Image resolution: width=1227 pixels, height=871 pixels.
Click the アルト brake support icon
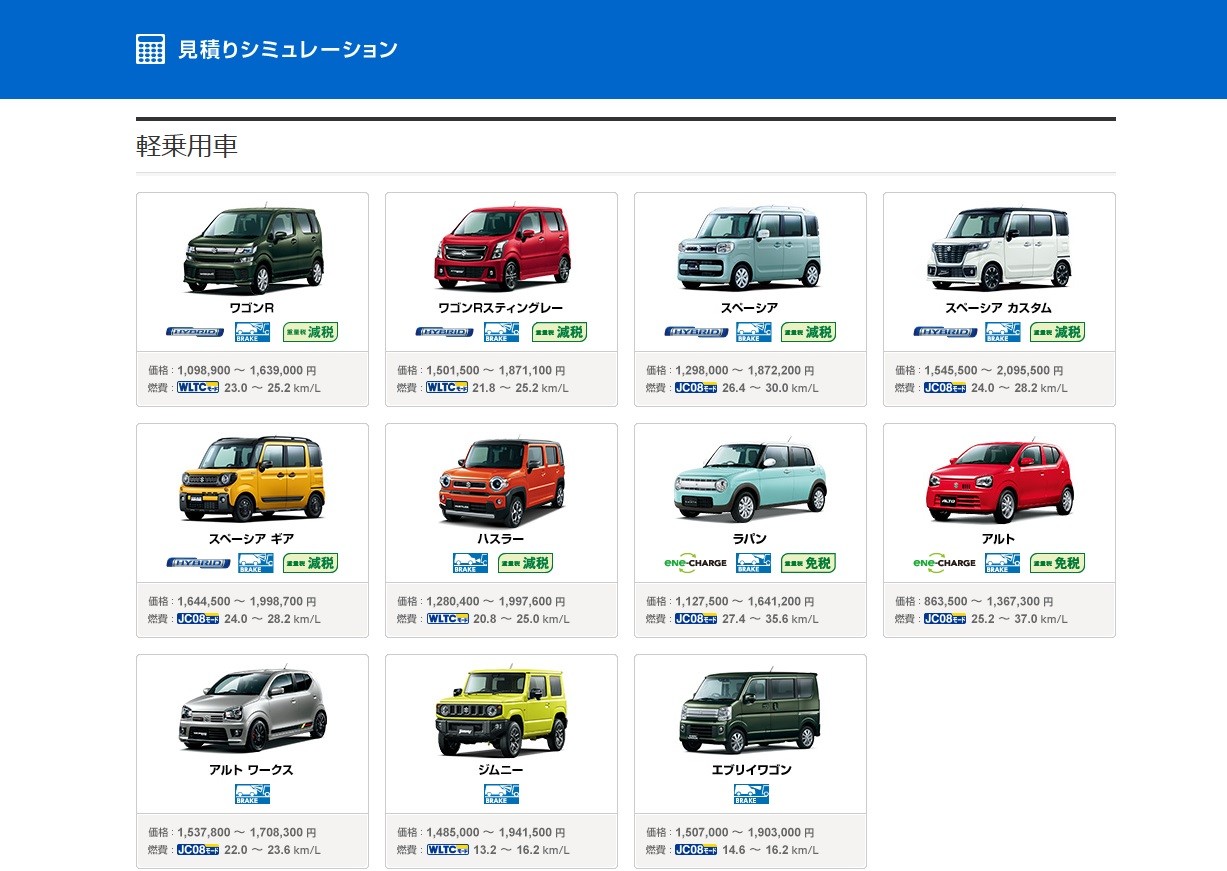click(x=1002, y=563)
